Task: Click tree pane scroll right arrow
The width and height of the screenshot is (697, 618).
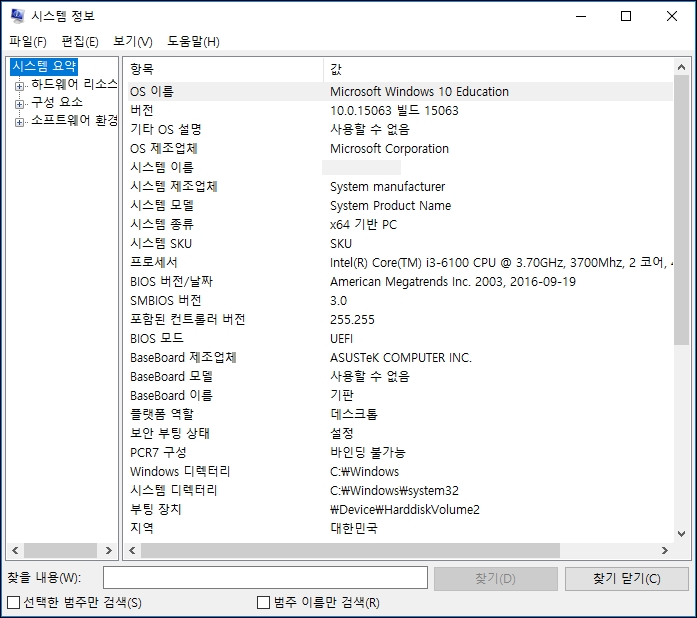Action: click(x=108, y=550)
